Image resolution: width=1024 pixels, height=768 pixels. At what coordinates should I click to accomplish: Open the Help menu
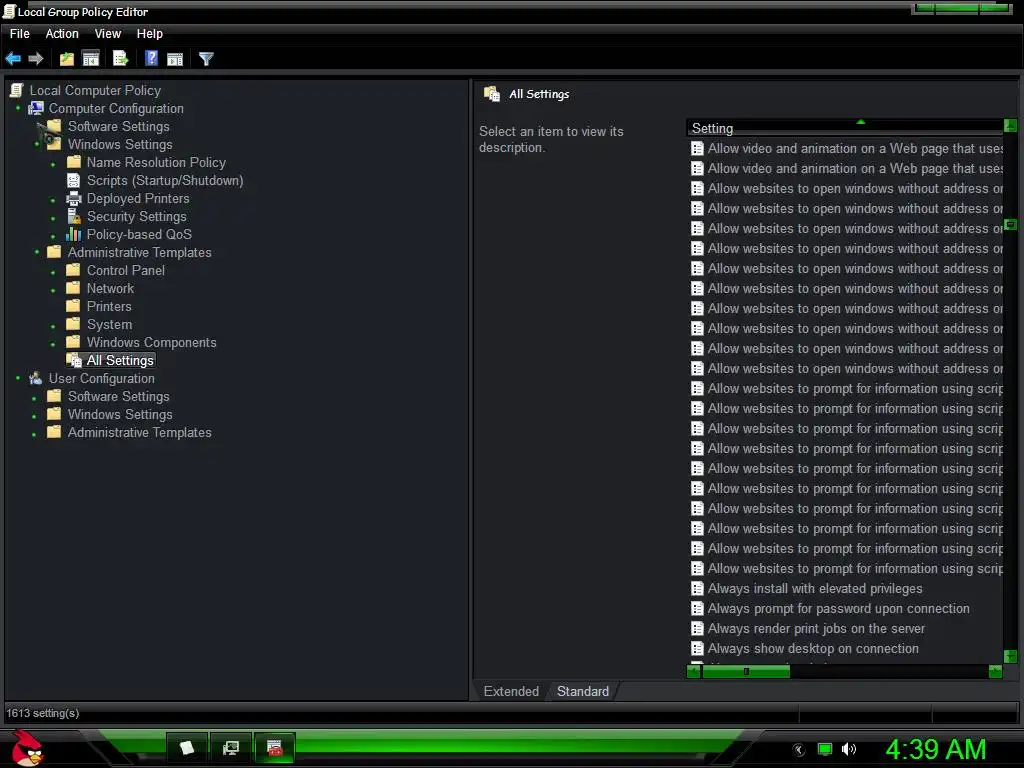point(150,34)
